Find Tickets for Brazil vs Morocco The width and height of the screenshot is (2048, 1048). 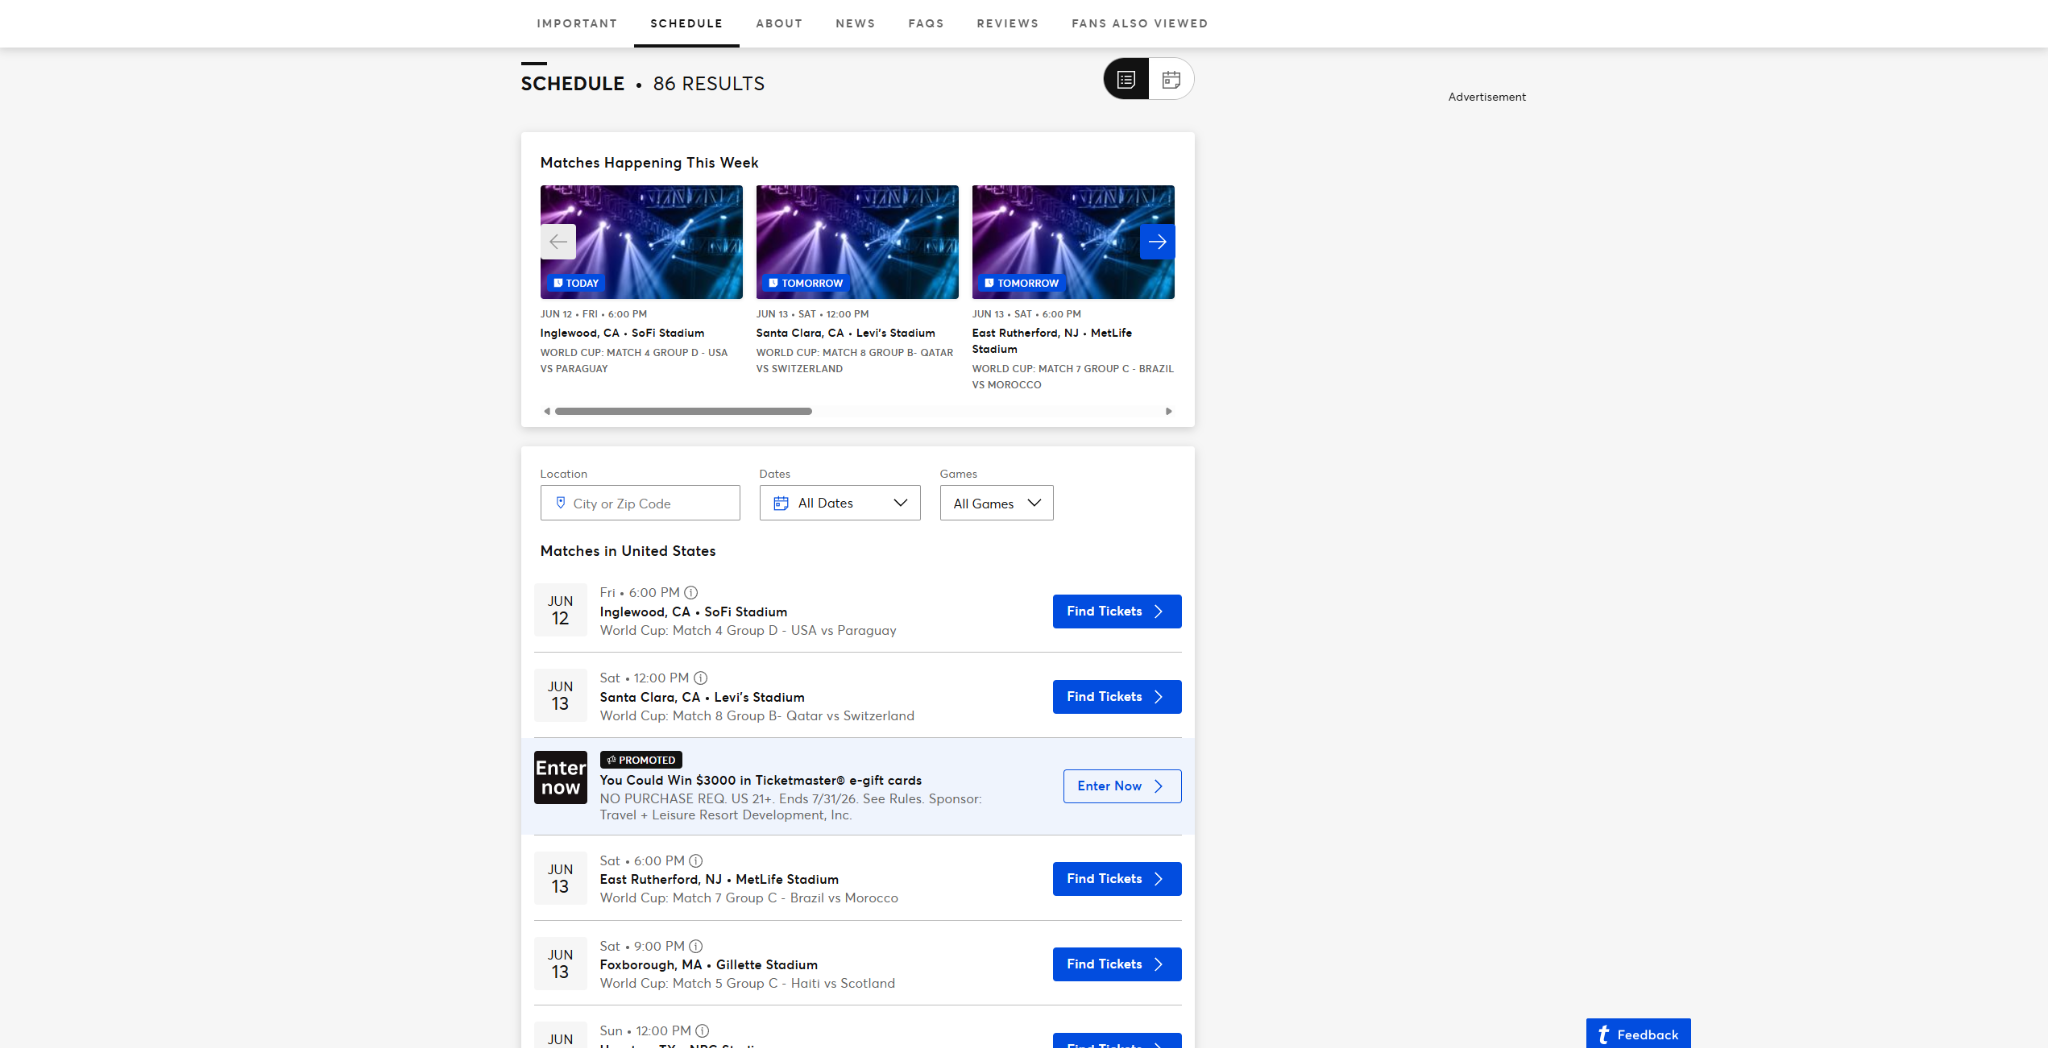pyautogui.click(x=1117, y=879)
